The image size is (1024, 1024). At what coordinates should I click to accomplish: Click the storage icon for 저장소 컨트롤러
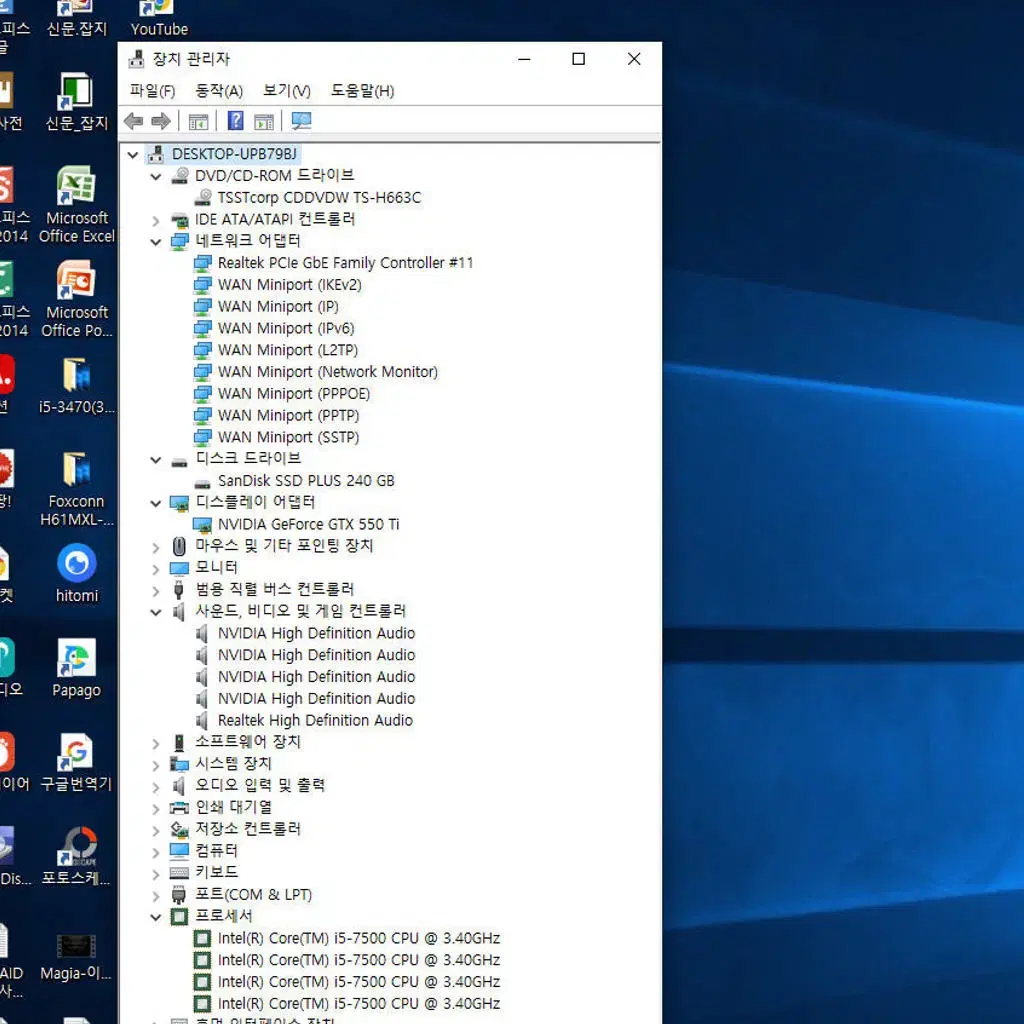pos(180,829)
